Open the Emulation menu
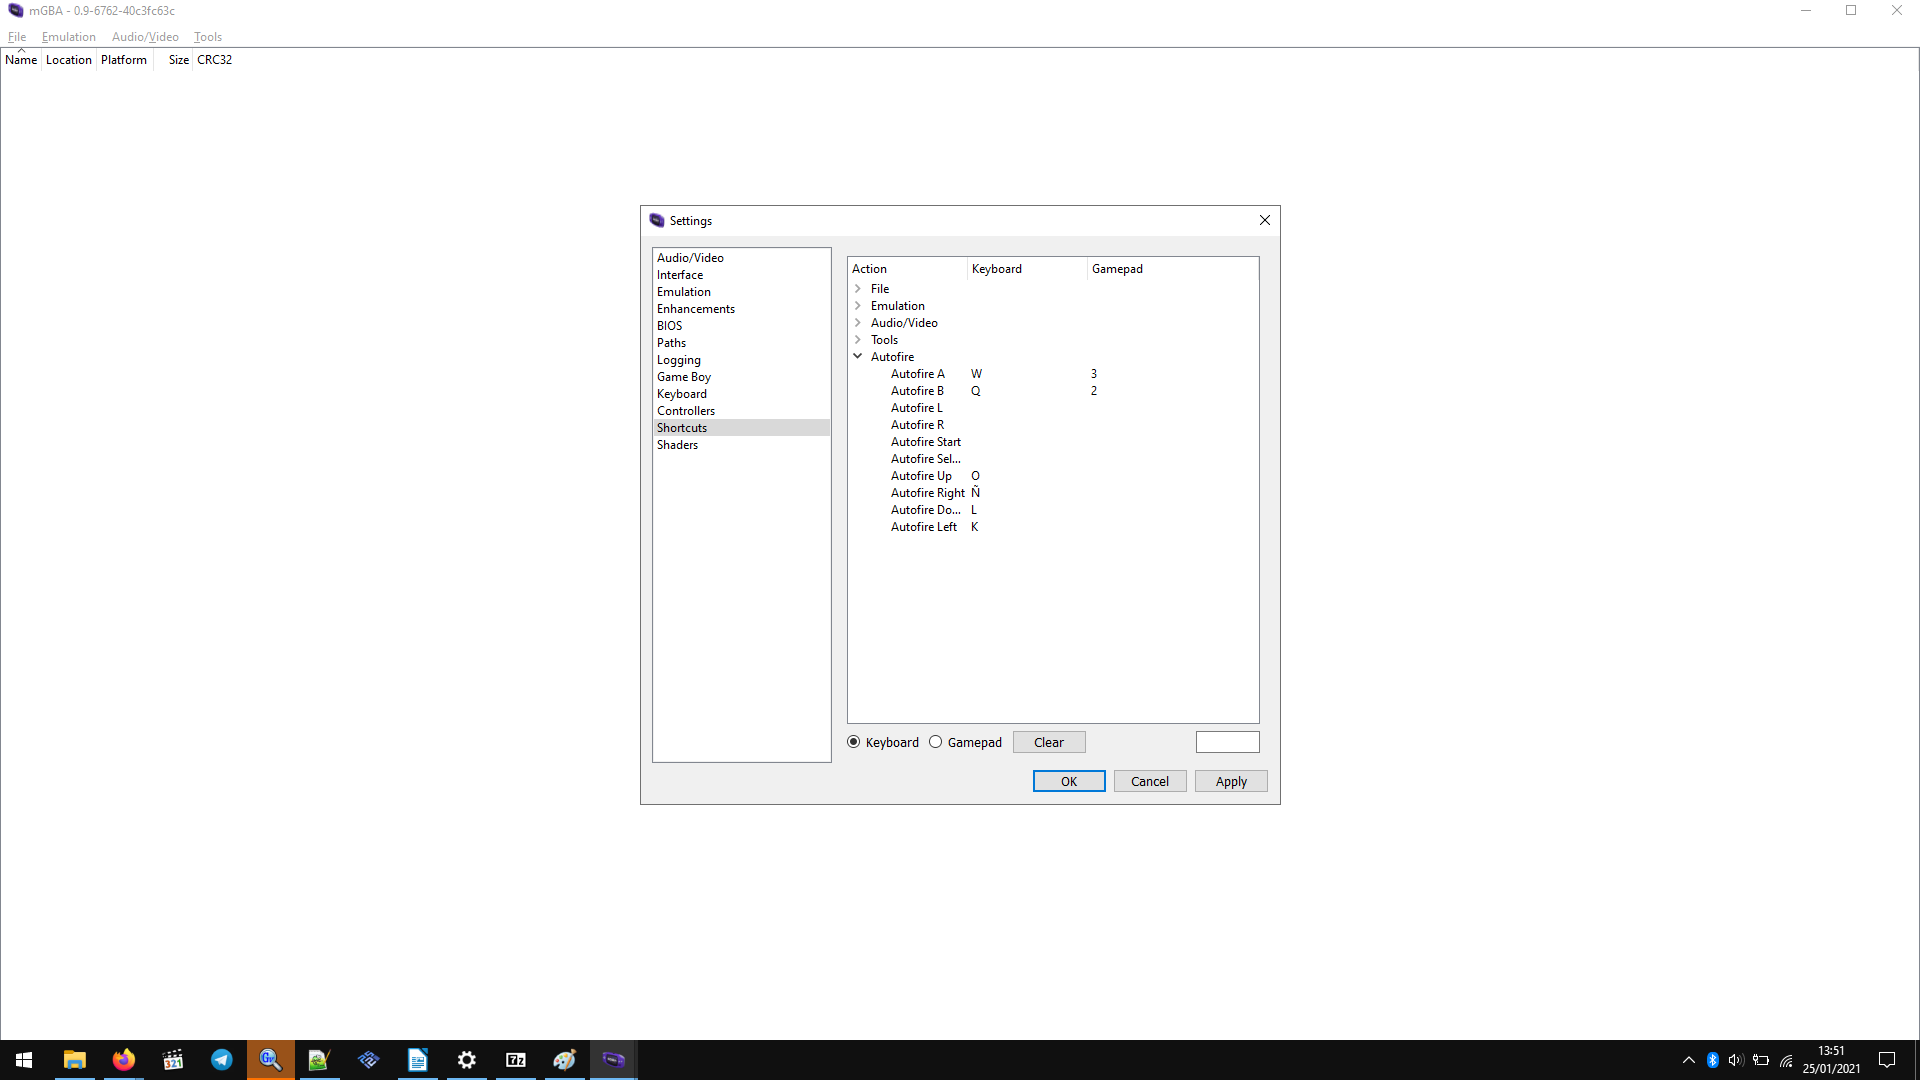1920x1080 pixels. [68, 37]
